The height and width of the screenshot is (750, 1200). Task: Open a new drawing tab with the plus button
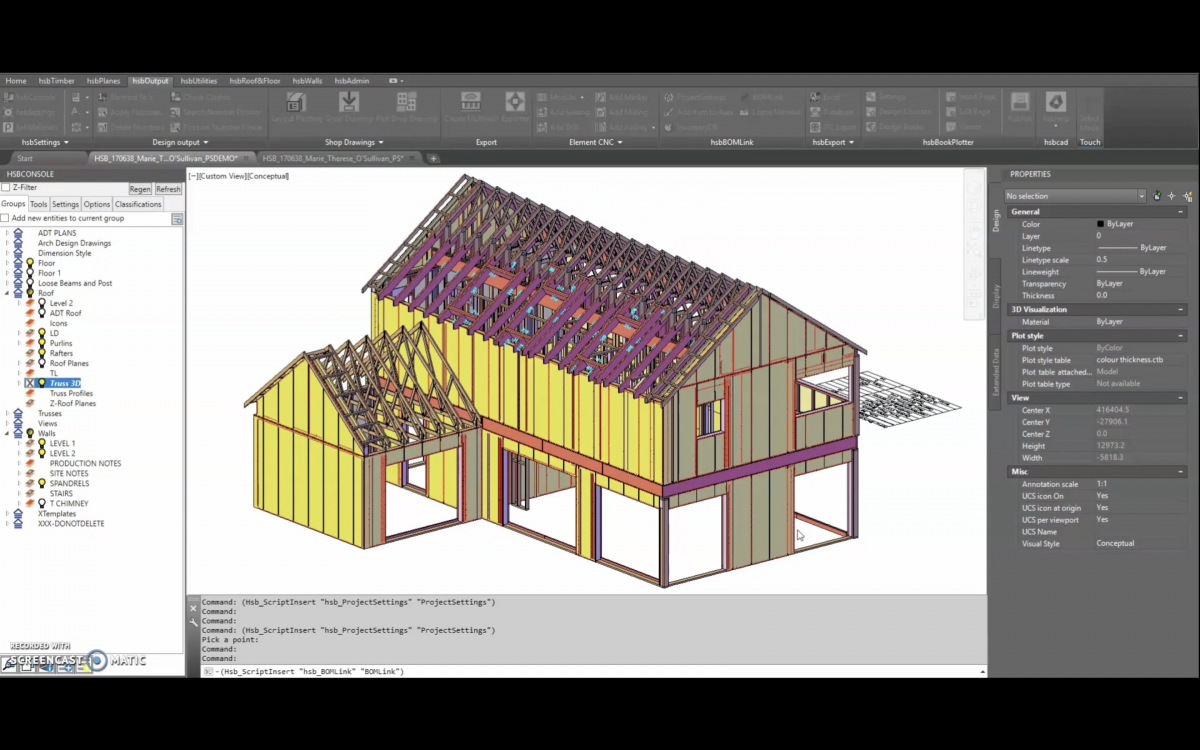(x=433, y=158)
